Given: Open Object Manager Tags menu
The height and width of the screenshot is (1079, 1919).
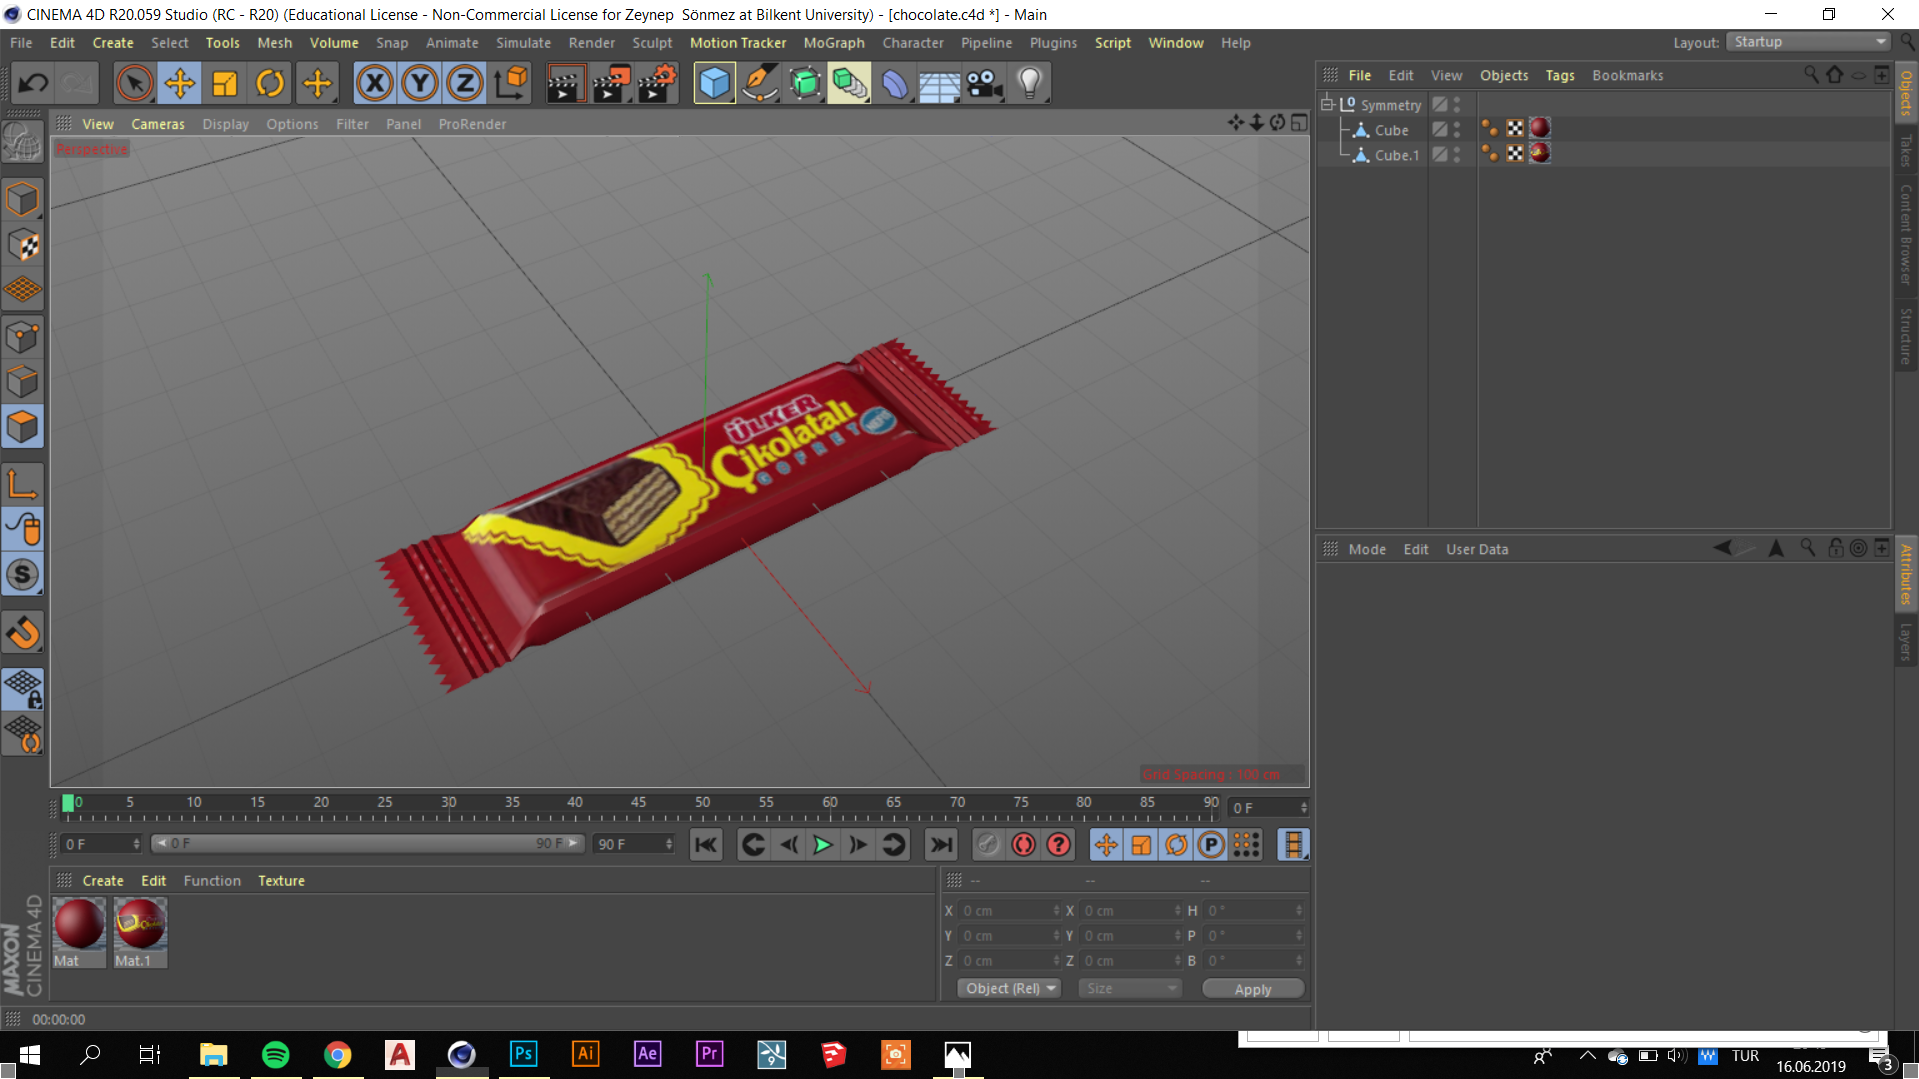Looking at the screenshot, I should click(1560, 76).
